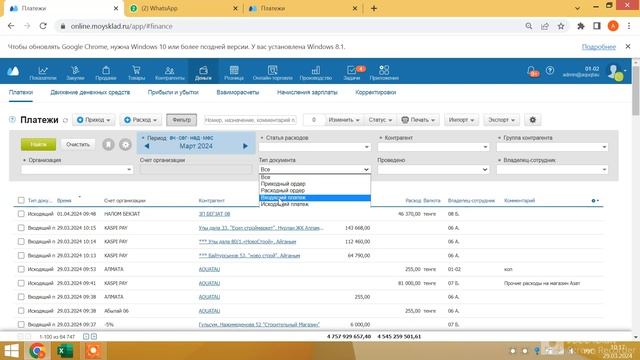Select 'Входящий платеж' in document type list
This screenshot has height=360, width=640.
coord(315,198)
